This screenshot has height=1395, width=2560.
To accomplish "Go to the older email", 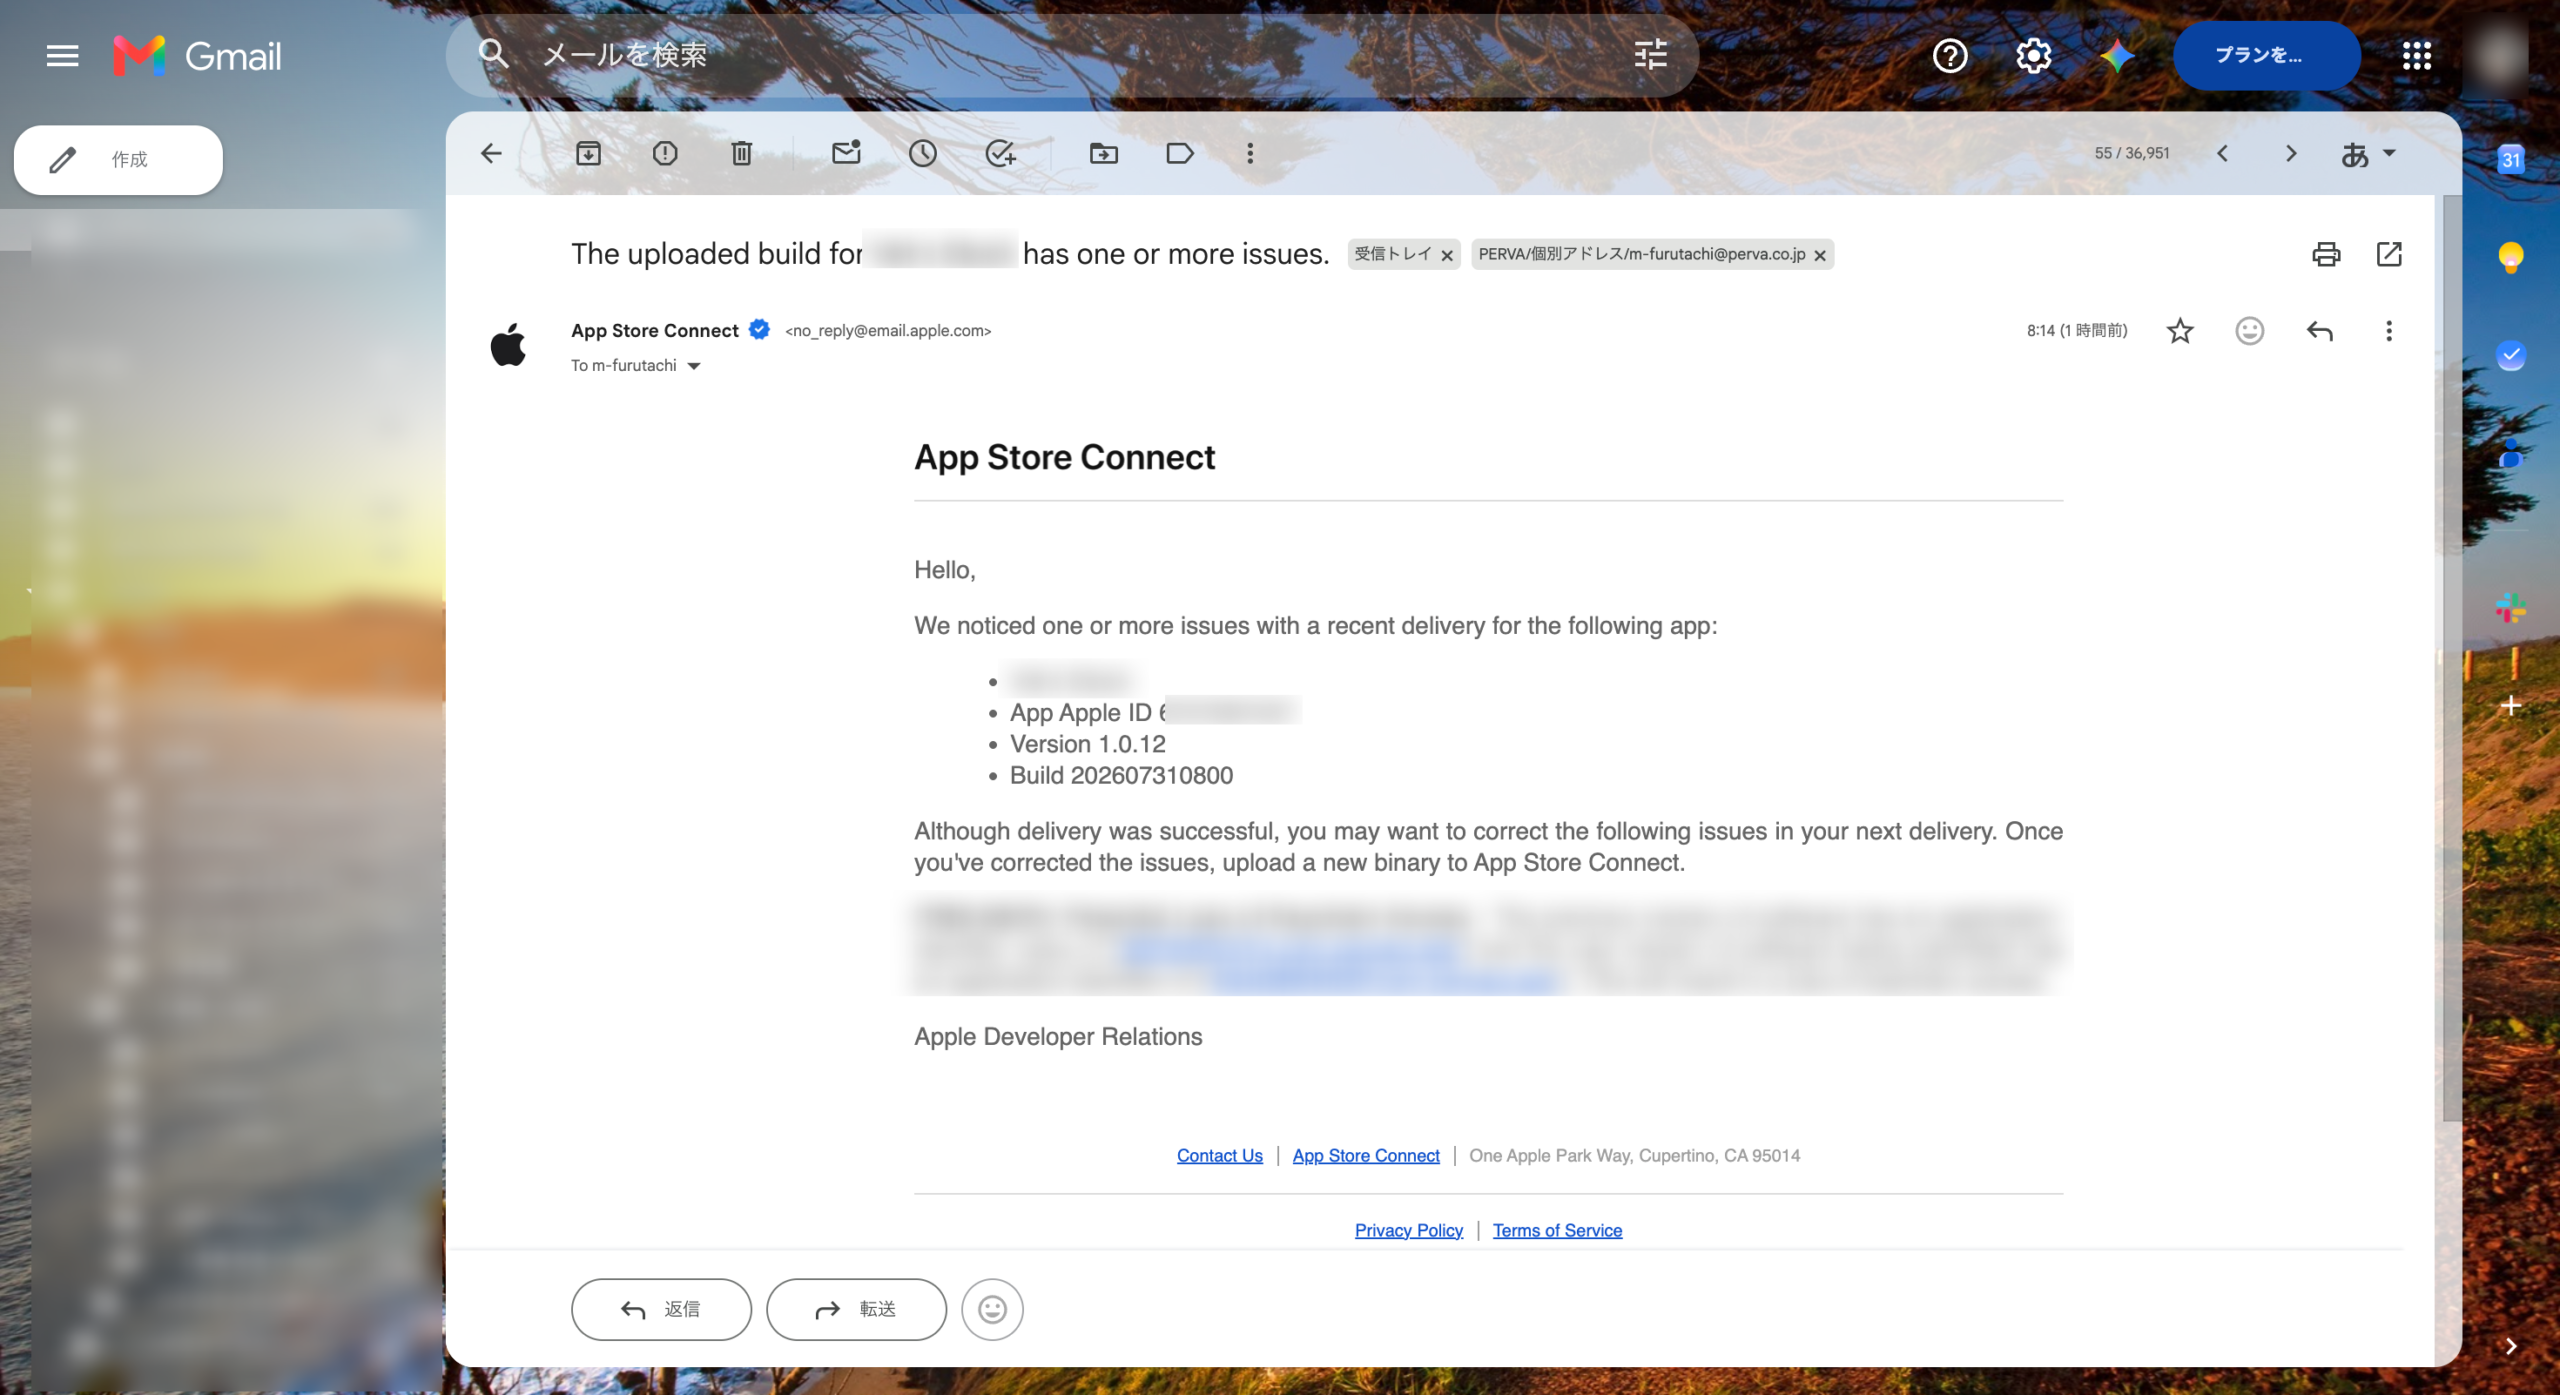I will click(x=2291, y=153).
